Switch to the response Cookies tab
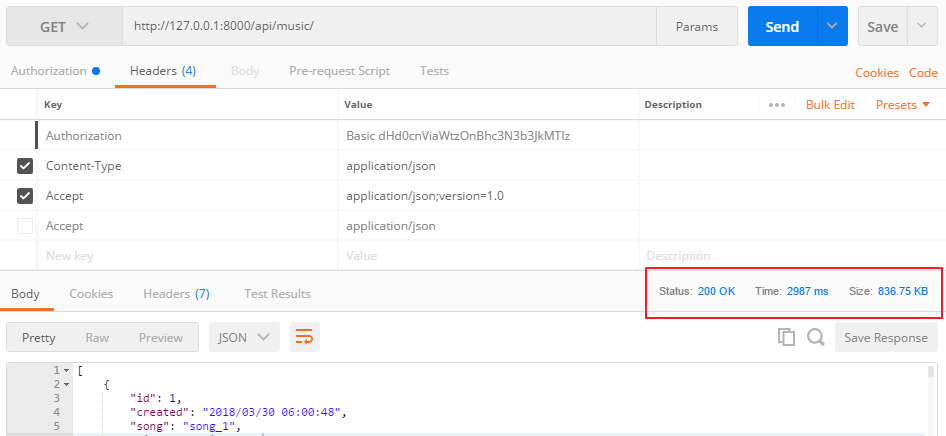Image resolution: width=946 pixels, height=436 pixels. [91, 294]
